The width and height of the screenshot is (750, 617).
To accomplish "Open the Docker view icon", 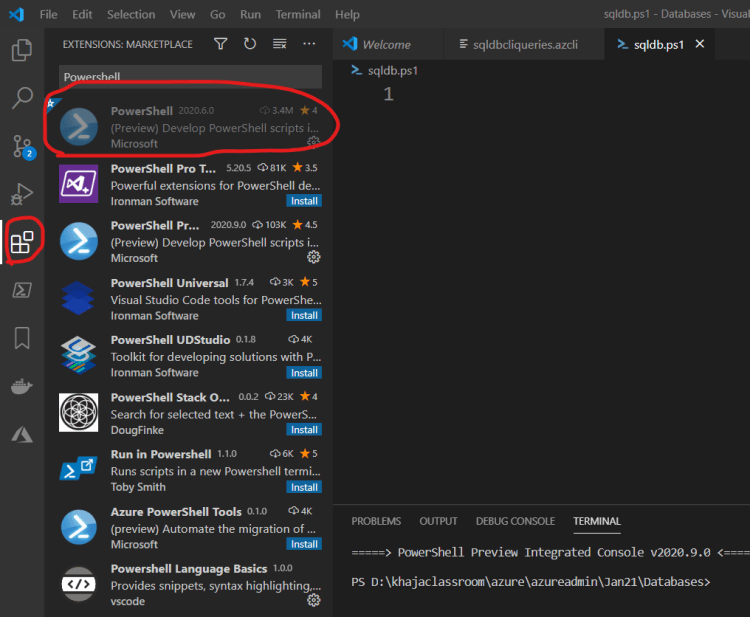I will 22,386.
